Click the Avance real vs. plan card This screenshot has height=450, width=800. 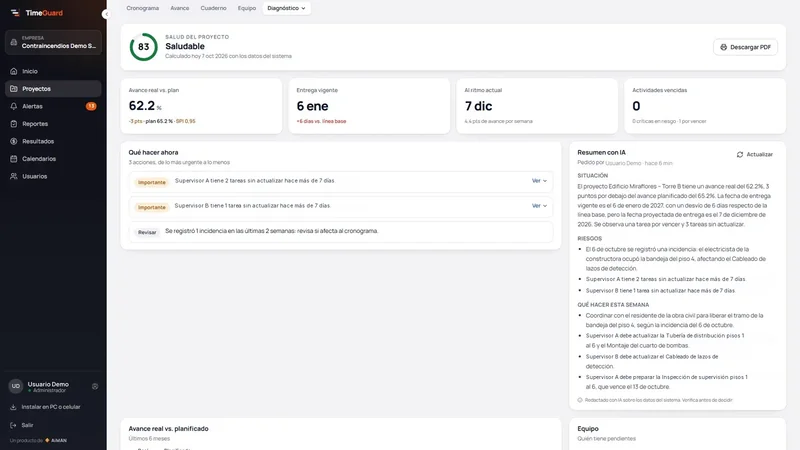click(x=201, y=106)
